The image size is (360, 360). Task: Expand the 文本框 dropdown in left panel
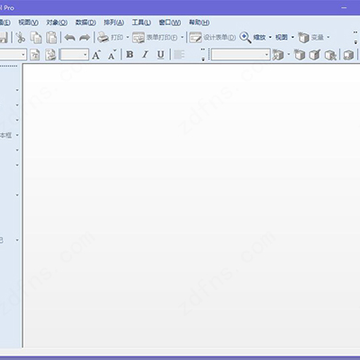tap(17, 135)
